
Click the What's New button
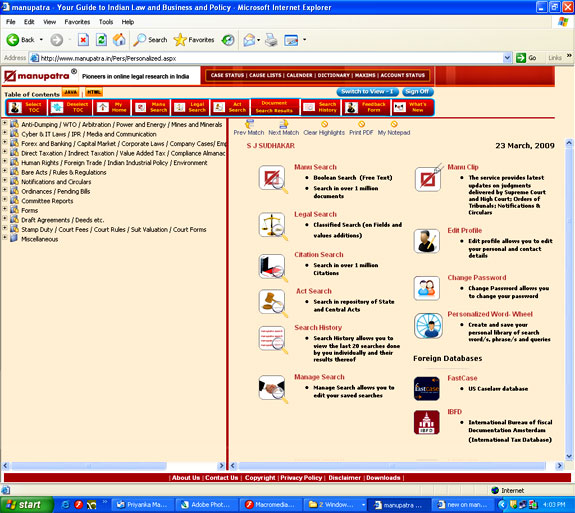412,107
